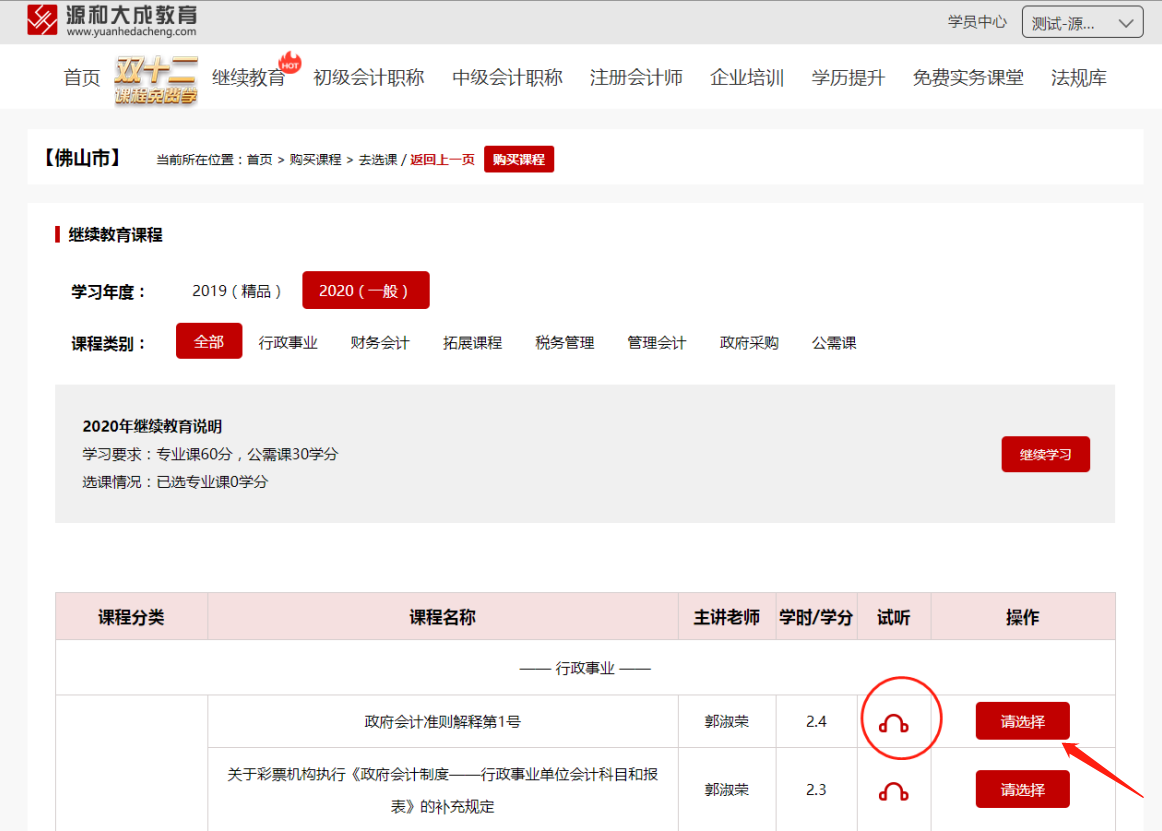Expand the 测试-源... account dropdown
This screenshot has width=1162, height=831.
(x=1082, y=23)
